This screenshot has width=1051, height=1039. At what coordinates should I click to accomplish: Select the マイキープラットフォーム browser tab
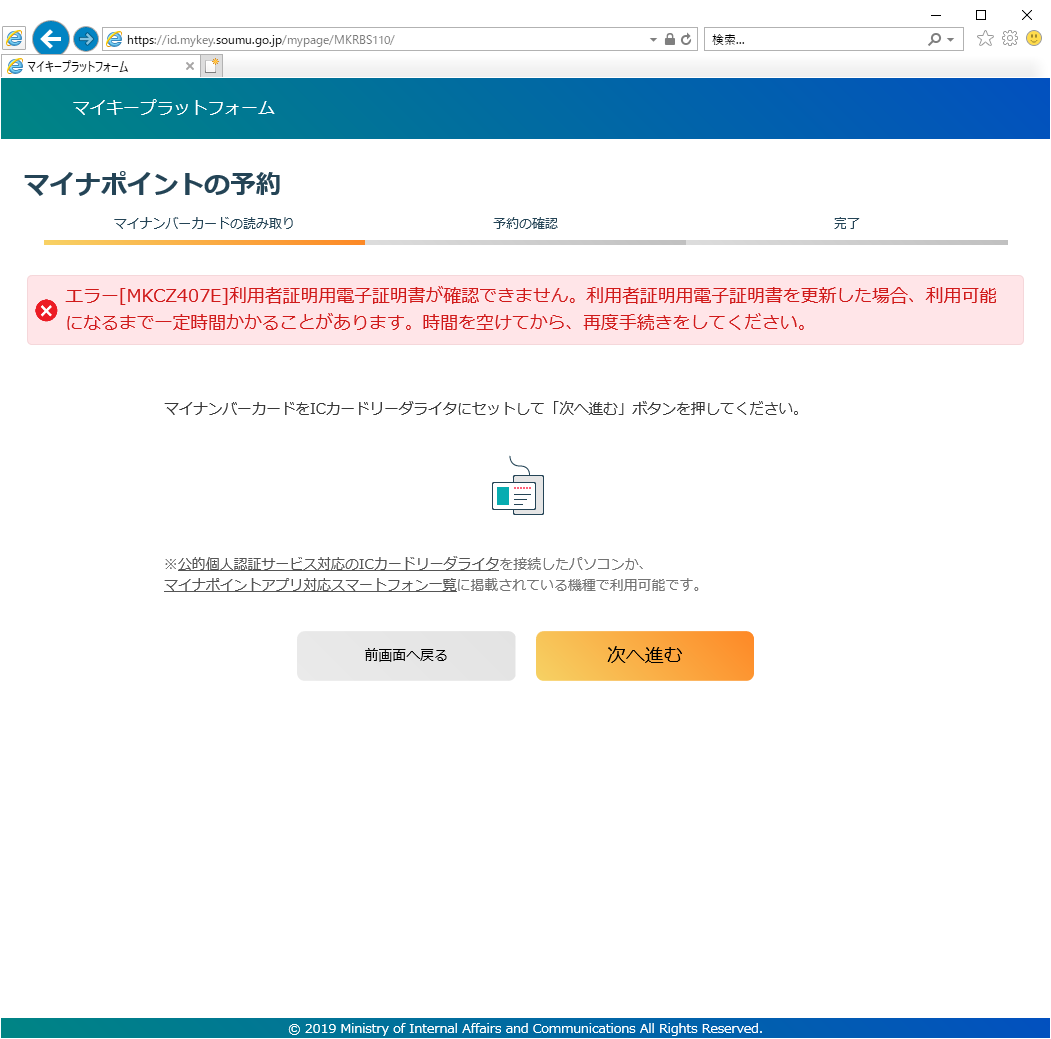point(95,66)
